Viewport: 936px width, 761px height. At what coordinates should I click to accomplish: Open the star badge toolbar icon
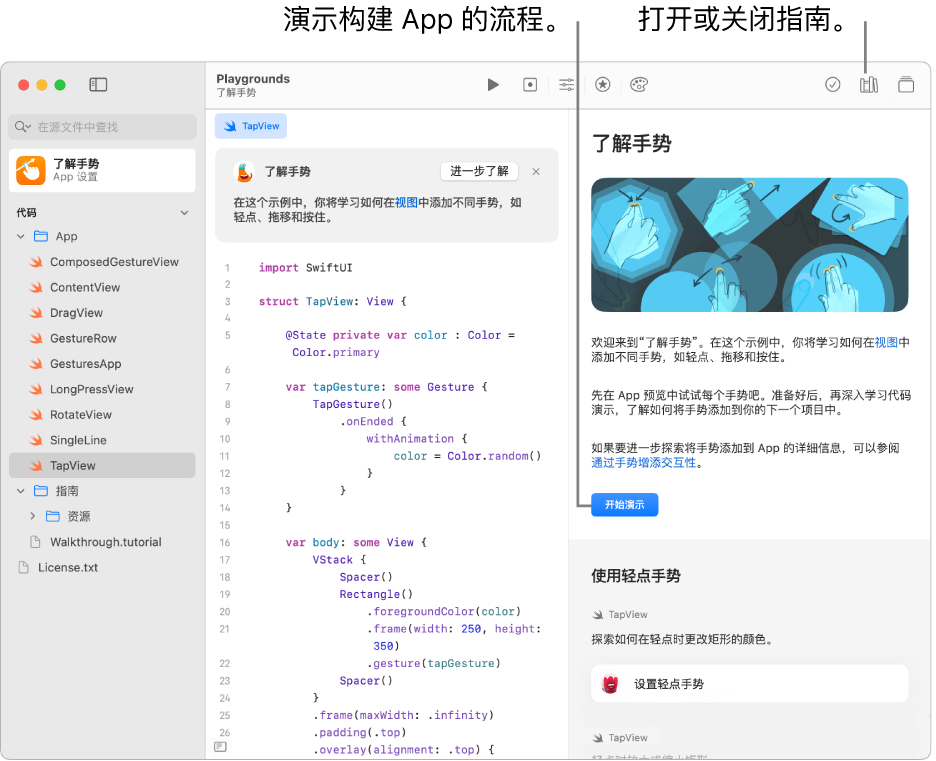pyautogui.click(x=603, y=85)
